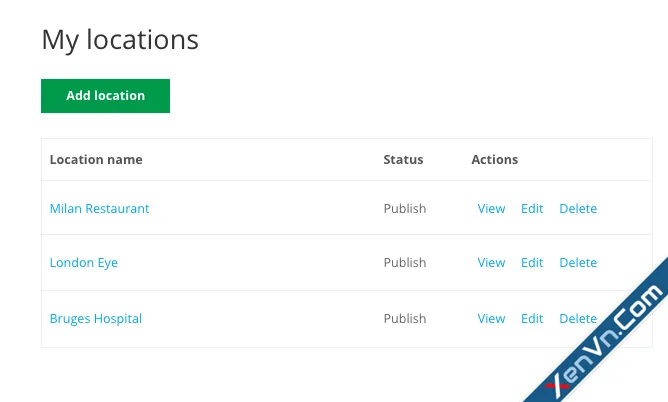The height and width of the screenshot is (402, 668).
Task: View the Bruges Hospital entry
Action: [491, 319]
